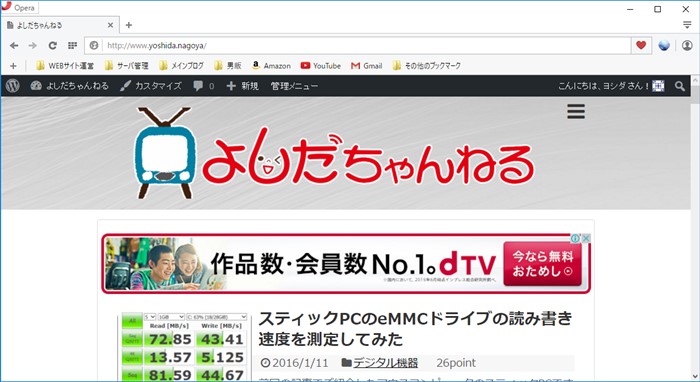The width and height of the screenshot is (700, 382).
Task: Maximize the Opera window
Action: (658, 9)
